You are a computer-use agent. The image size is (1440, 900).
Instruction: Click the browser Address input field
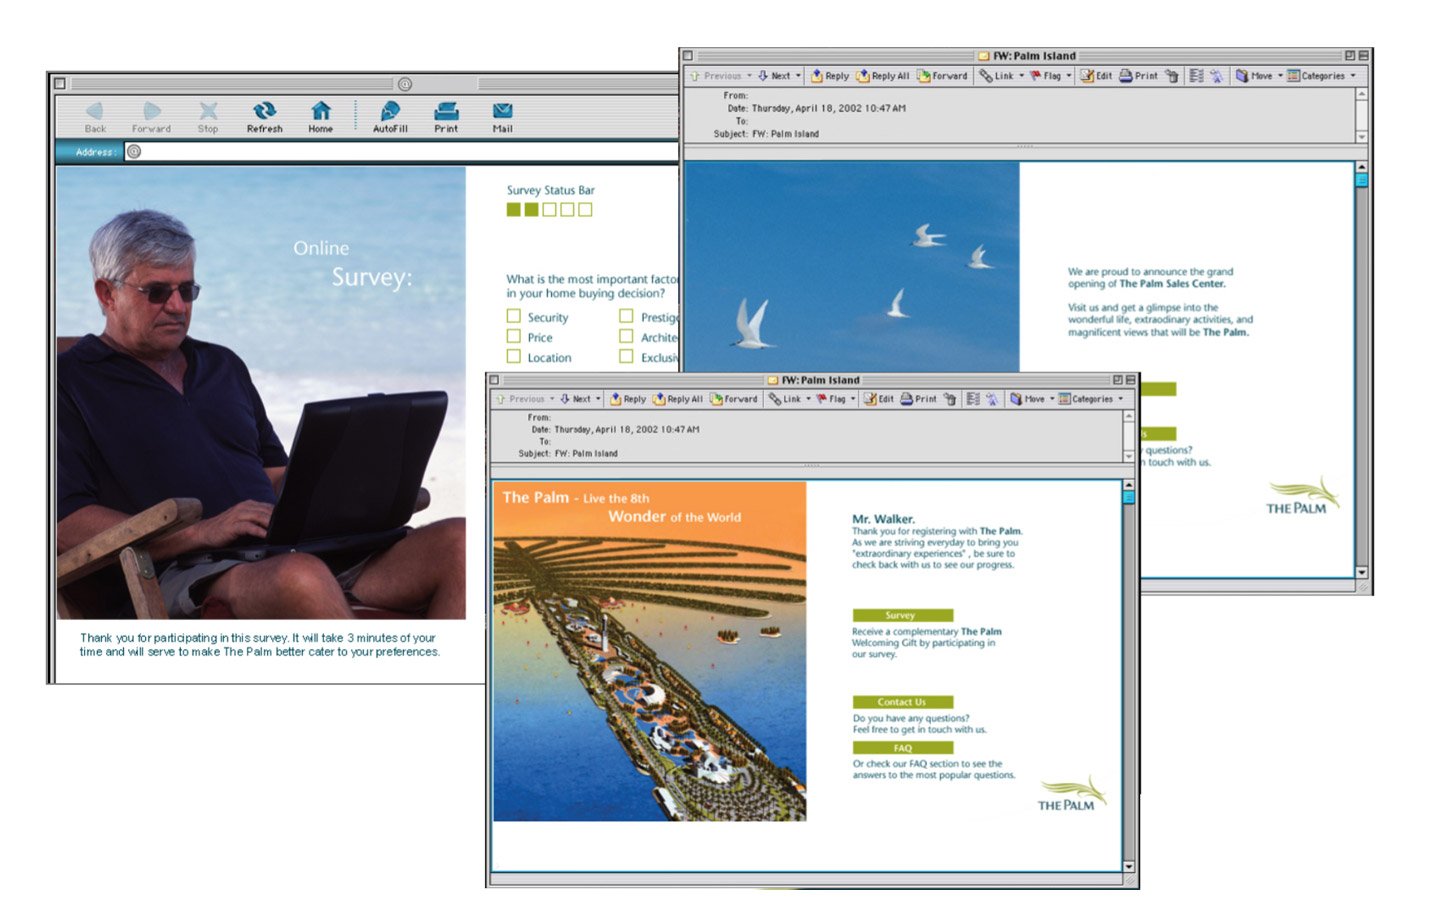point(403,152)
